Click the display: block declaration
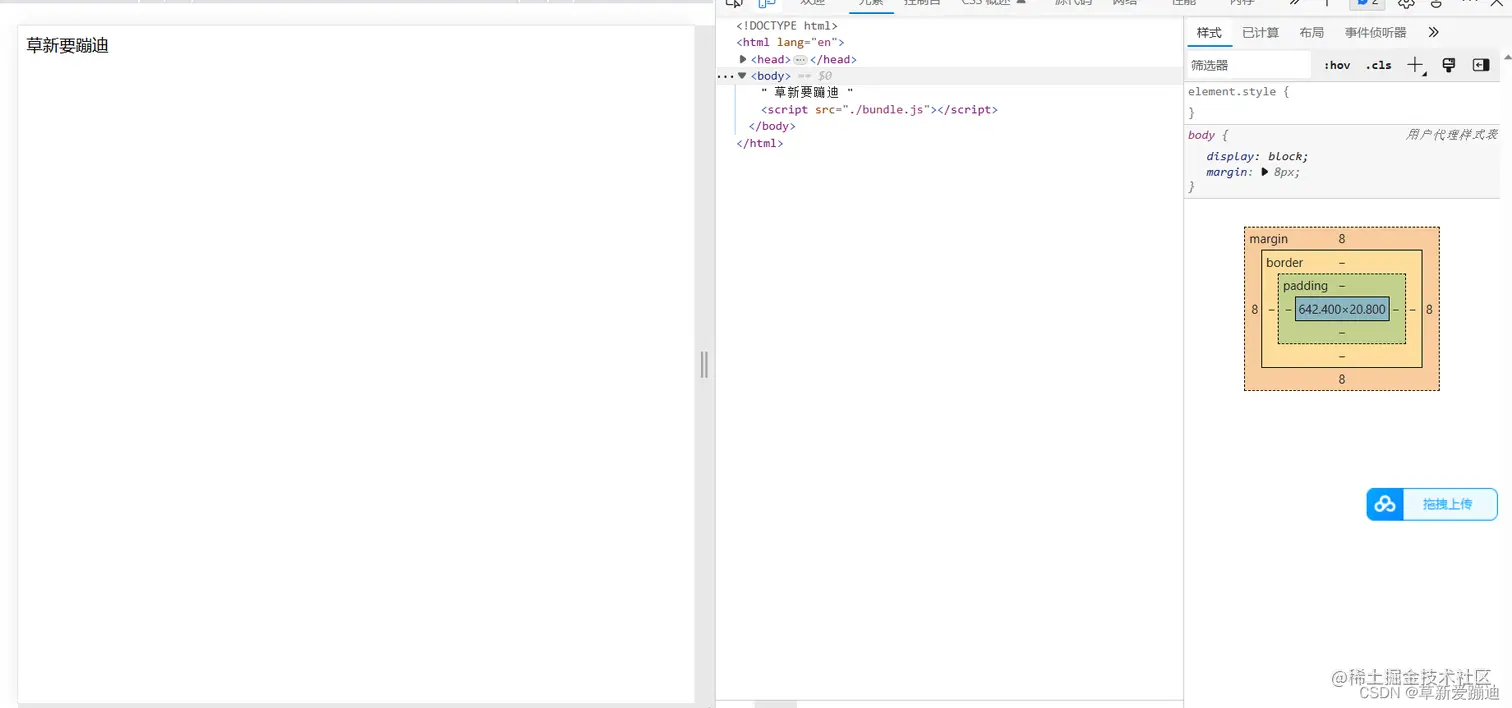 click(x=1257, y=156)
